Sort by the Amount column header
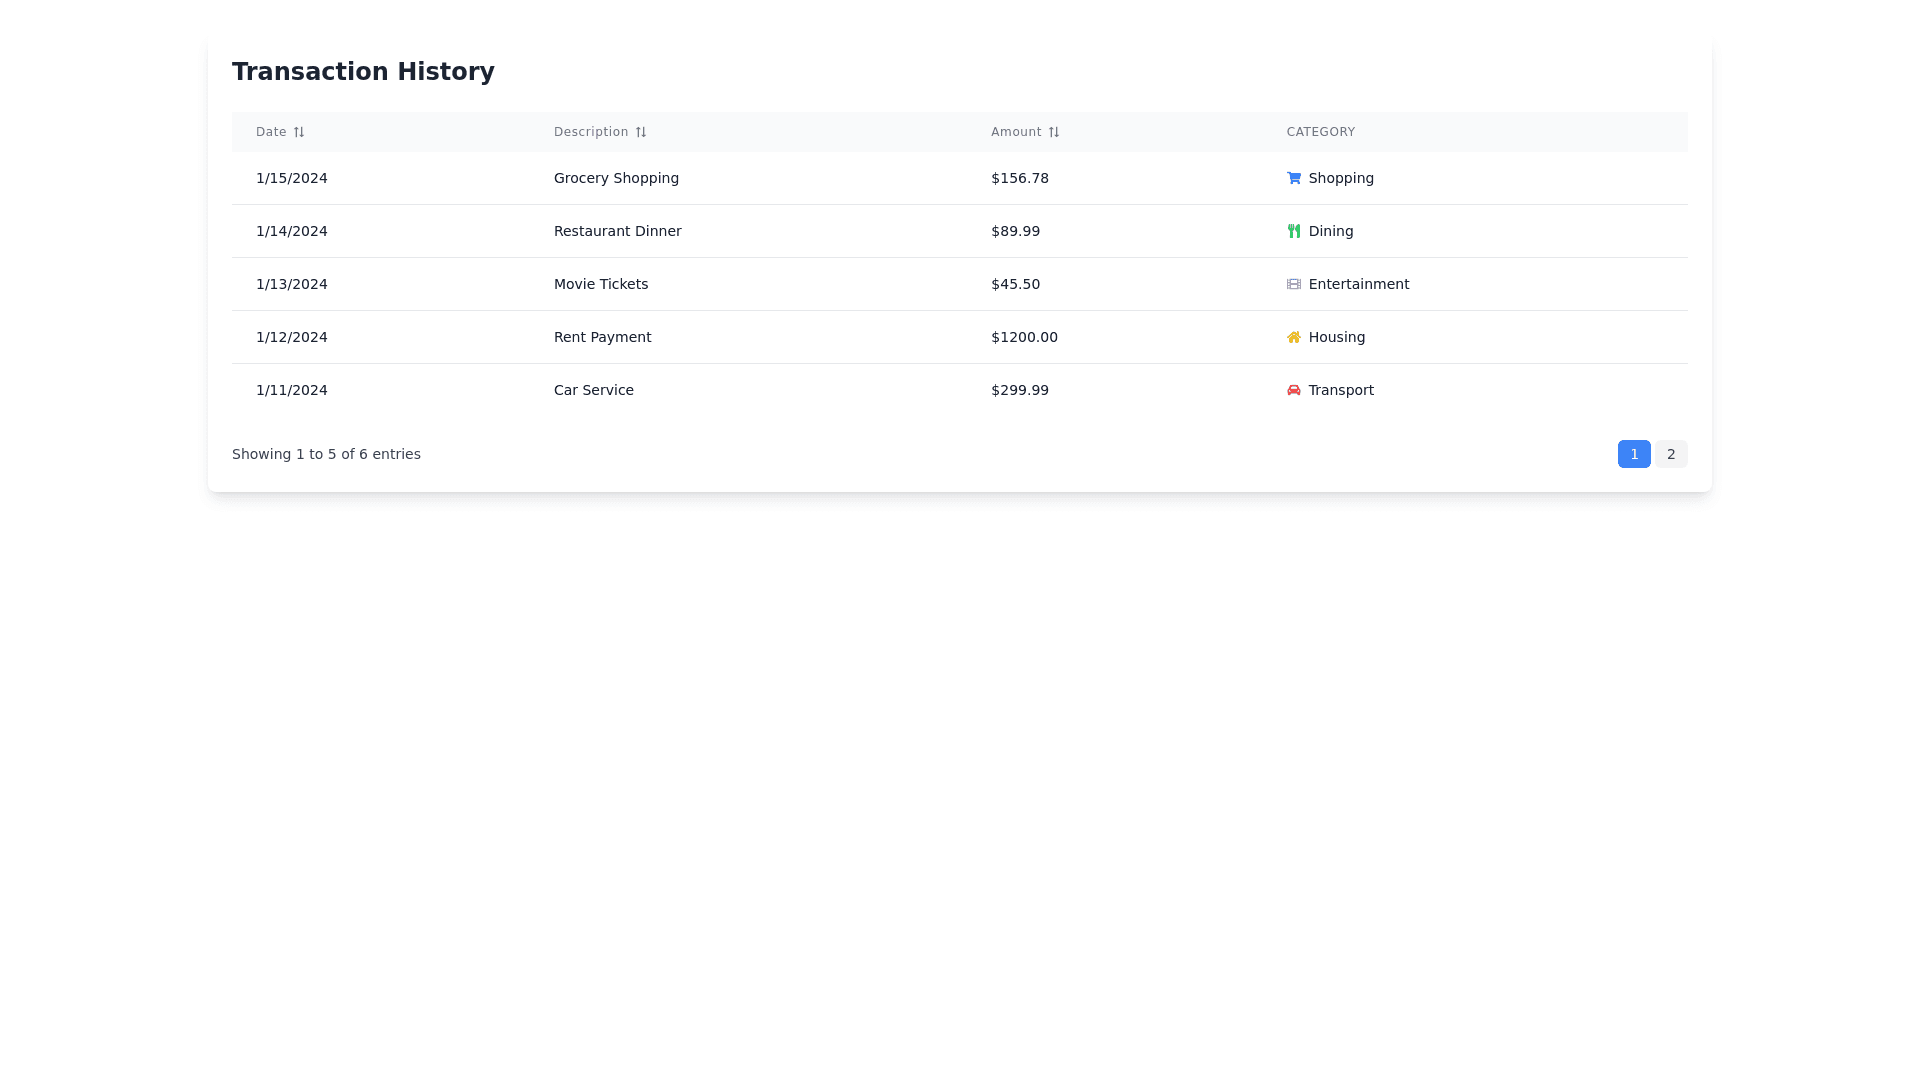The height and width of the screenshot is (1080, 1920). 1016,132
